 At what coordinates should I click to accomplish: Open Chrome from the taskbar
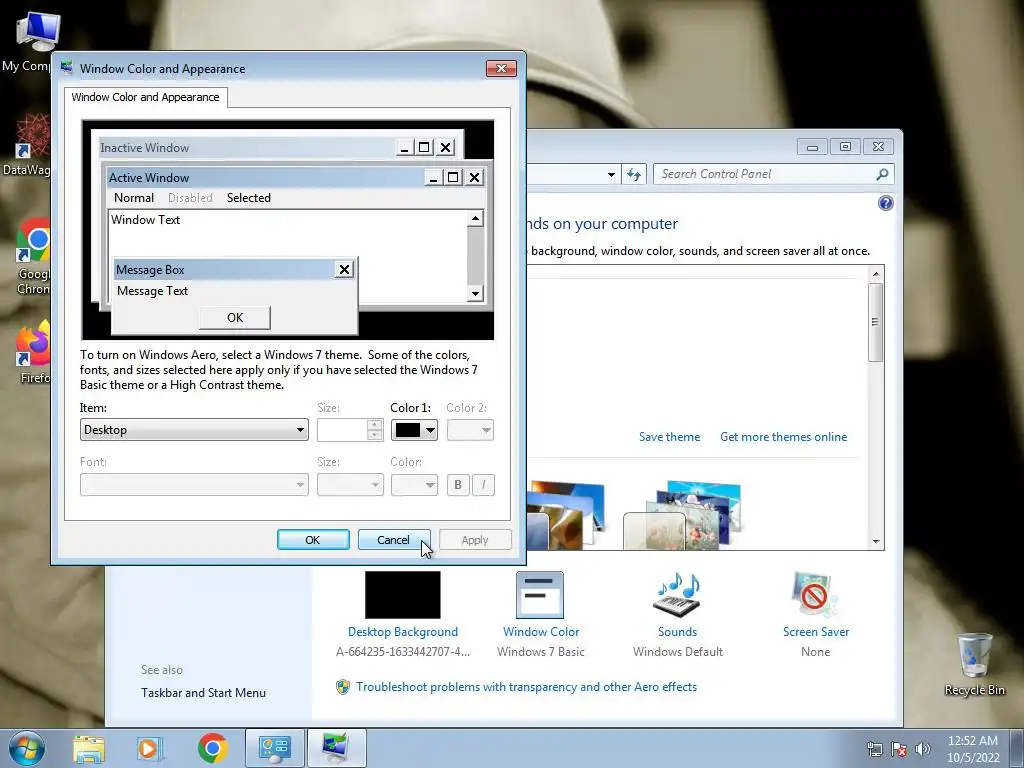[212, 748]
